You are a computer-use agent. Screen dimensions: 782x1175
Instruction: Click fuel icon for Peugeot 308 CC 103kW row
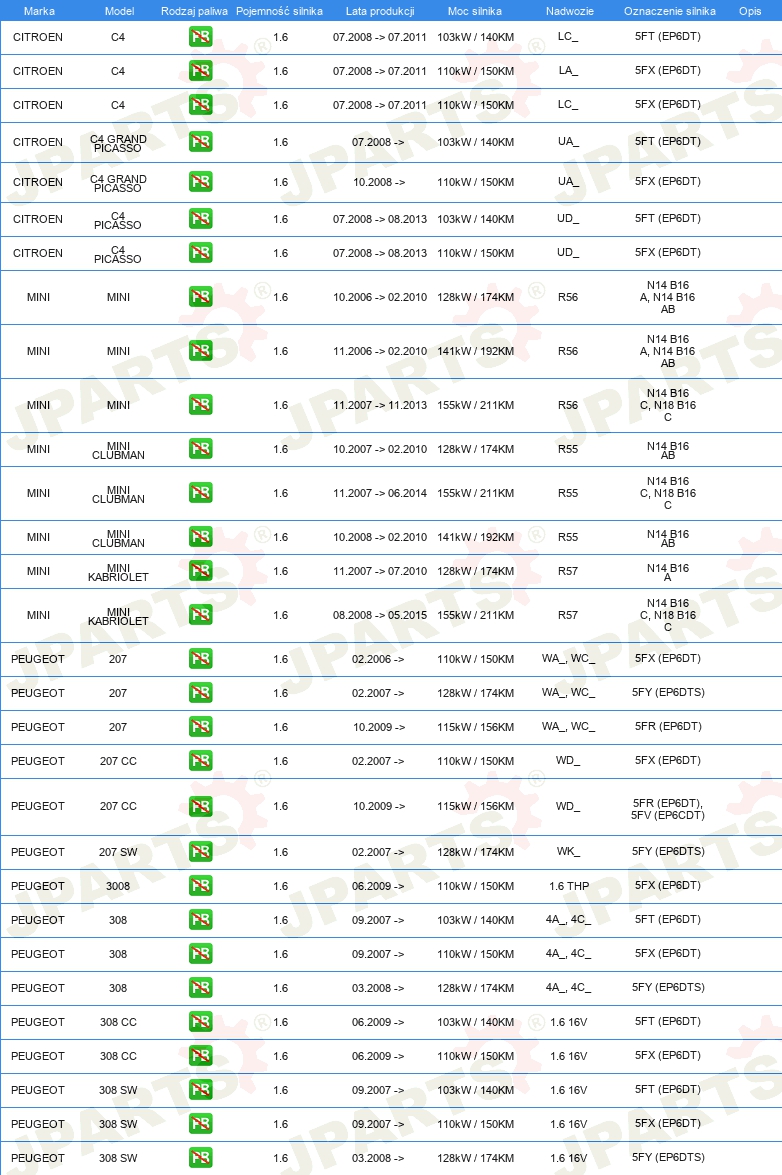[x=201, y=1022]
